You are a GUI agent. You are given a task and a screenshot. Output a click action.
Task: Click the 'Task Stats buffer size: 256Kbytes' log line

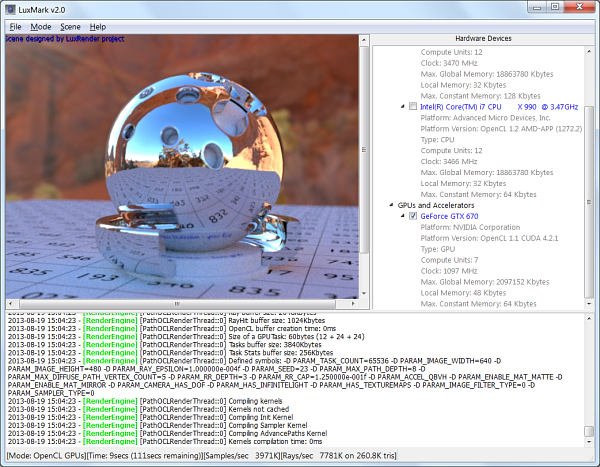[170, 353]
